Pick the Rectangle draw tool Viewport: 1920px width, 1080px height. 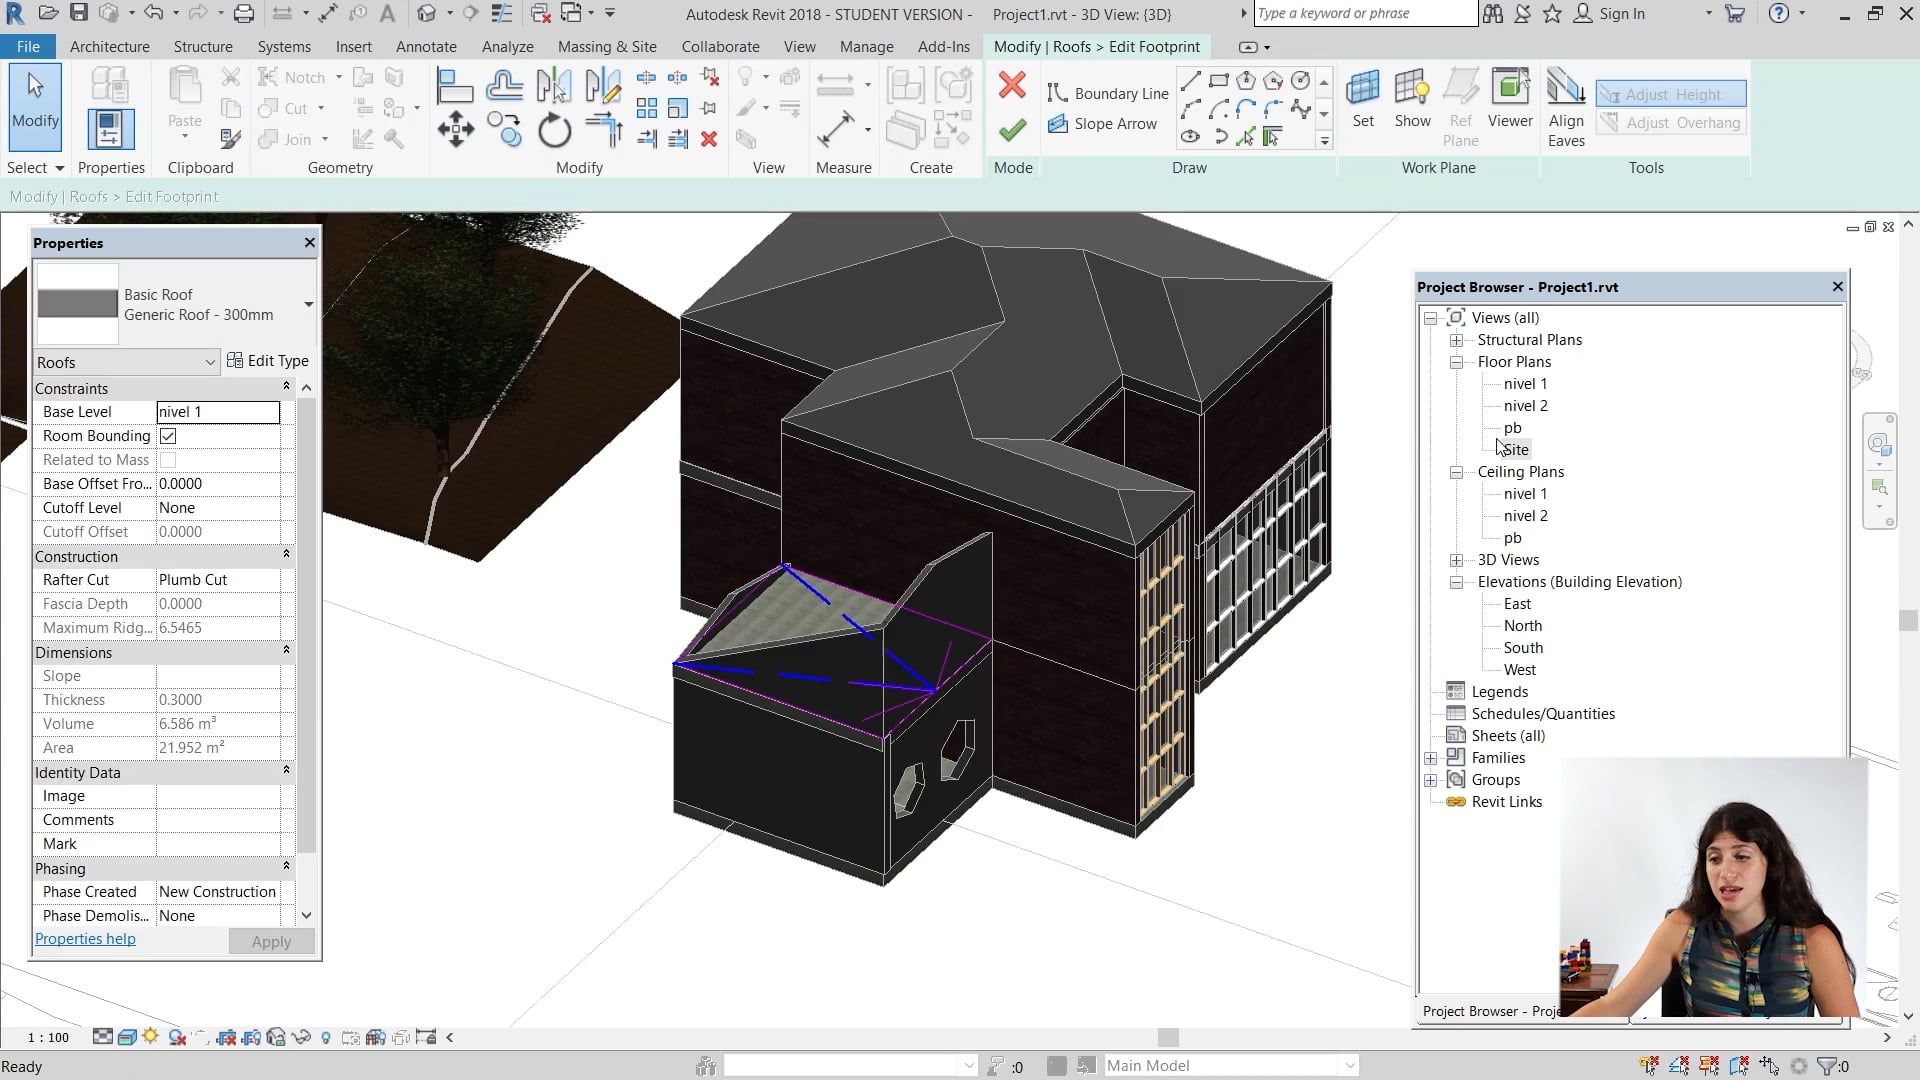1217,80
